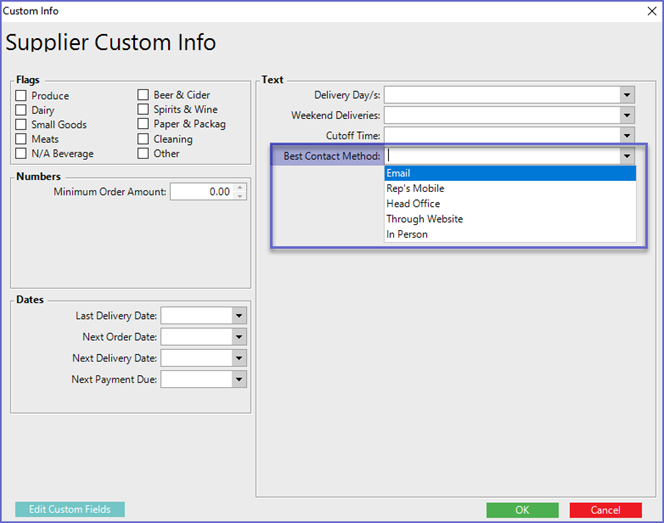Click the Flags group label
664x523 pixels.
tap(28, 80)
